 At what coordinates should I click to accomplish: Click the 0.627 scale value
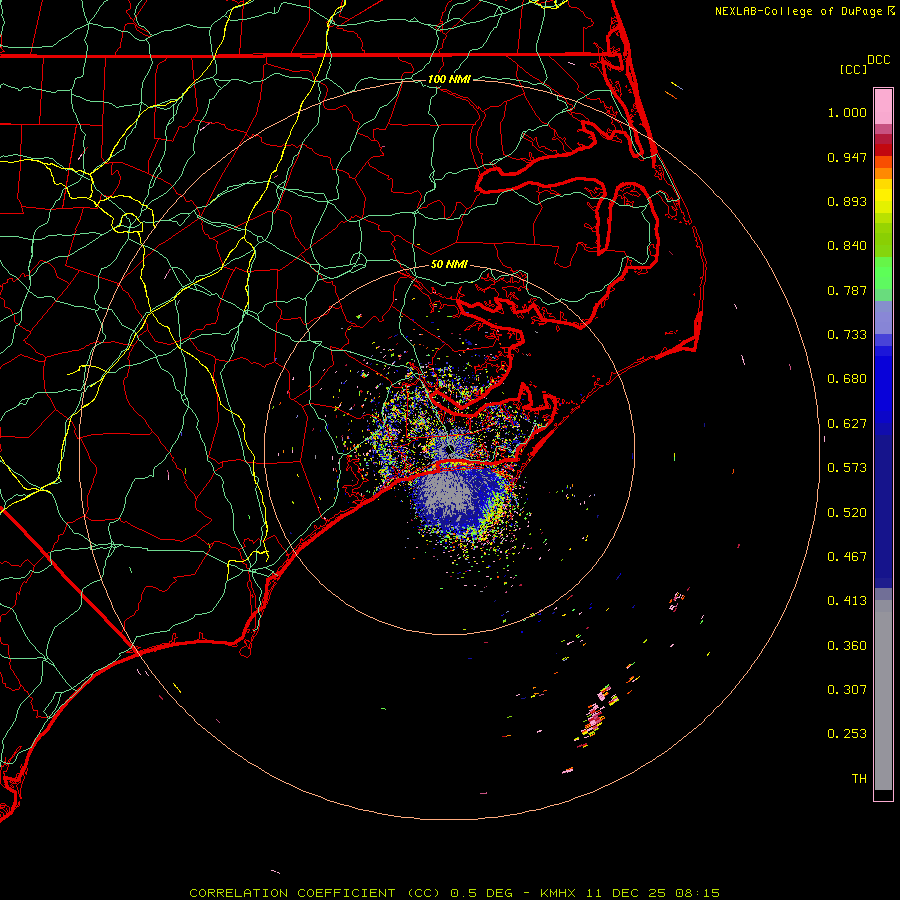pos(847,424)
